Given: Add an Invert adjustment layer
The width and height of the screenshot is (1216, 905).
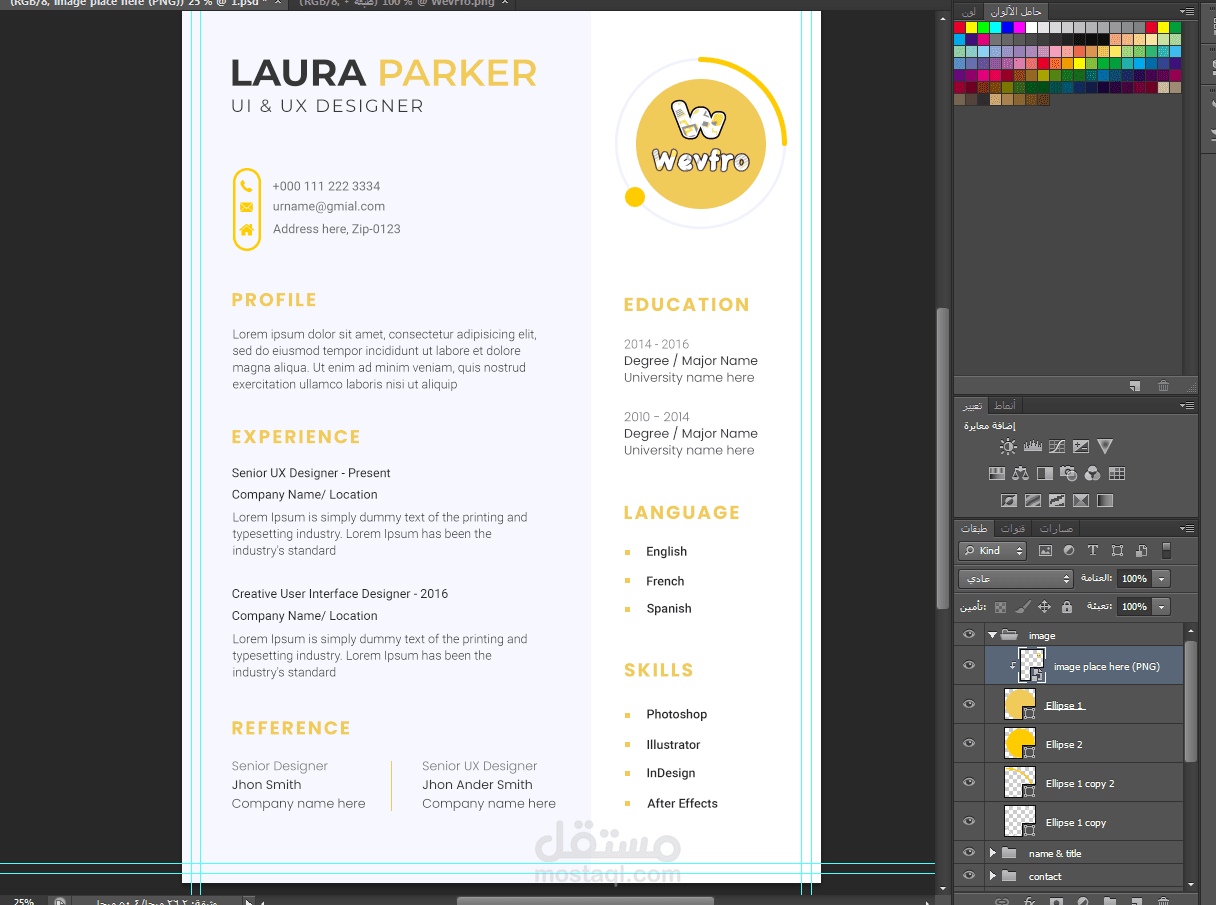Looking at the screenshot, I should 1008,501.
